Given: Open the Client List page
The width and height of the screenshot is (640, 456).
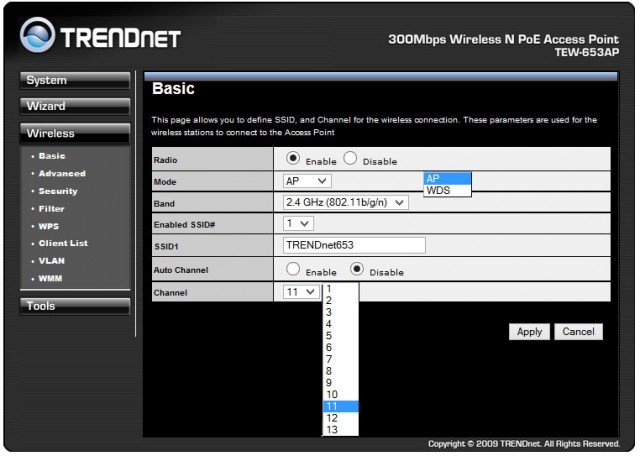Looking at the screenshot, I should (63, 243).
